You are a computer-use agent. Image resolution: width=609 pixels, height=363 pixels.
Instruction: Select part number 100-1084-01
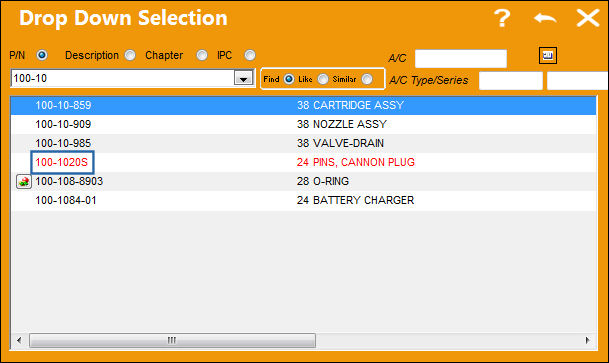[x=66, y=200]
